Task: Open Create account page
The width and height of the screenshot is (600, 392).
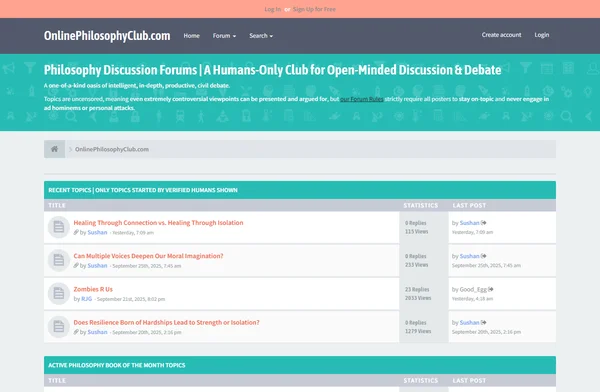Action: [501, 35]
